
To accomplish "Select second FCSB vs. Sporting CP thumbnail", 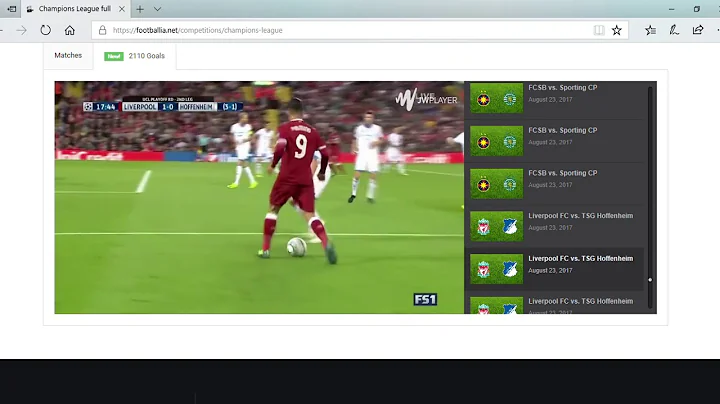I will click(496, 141).
